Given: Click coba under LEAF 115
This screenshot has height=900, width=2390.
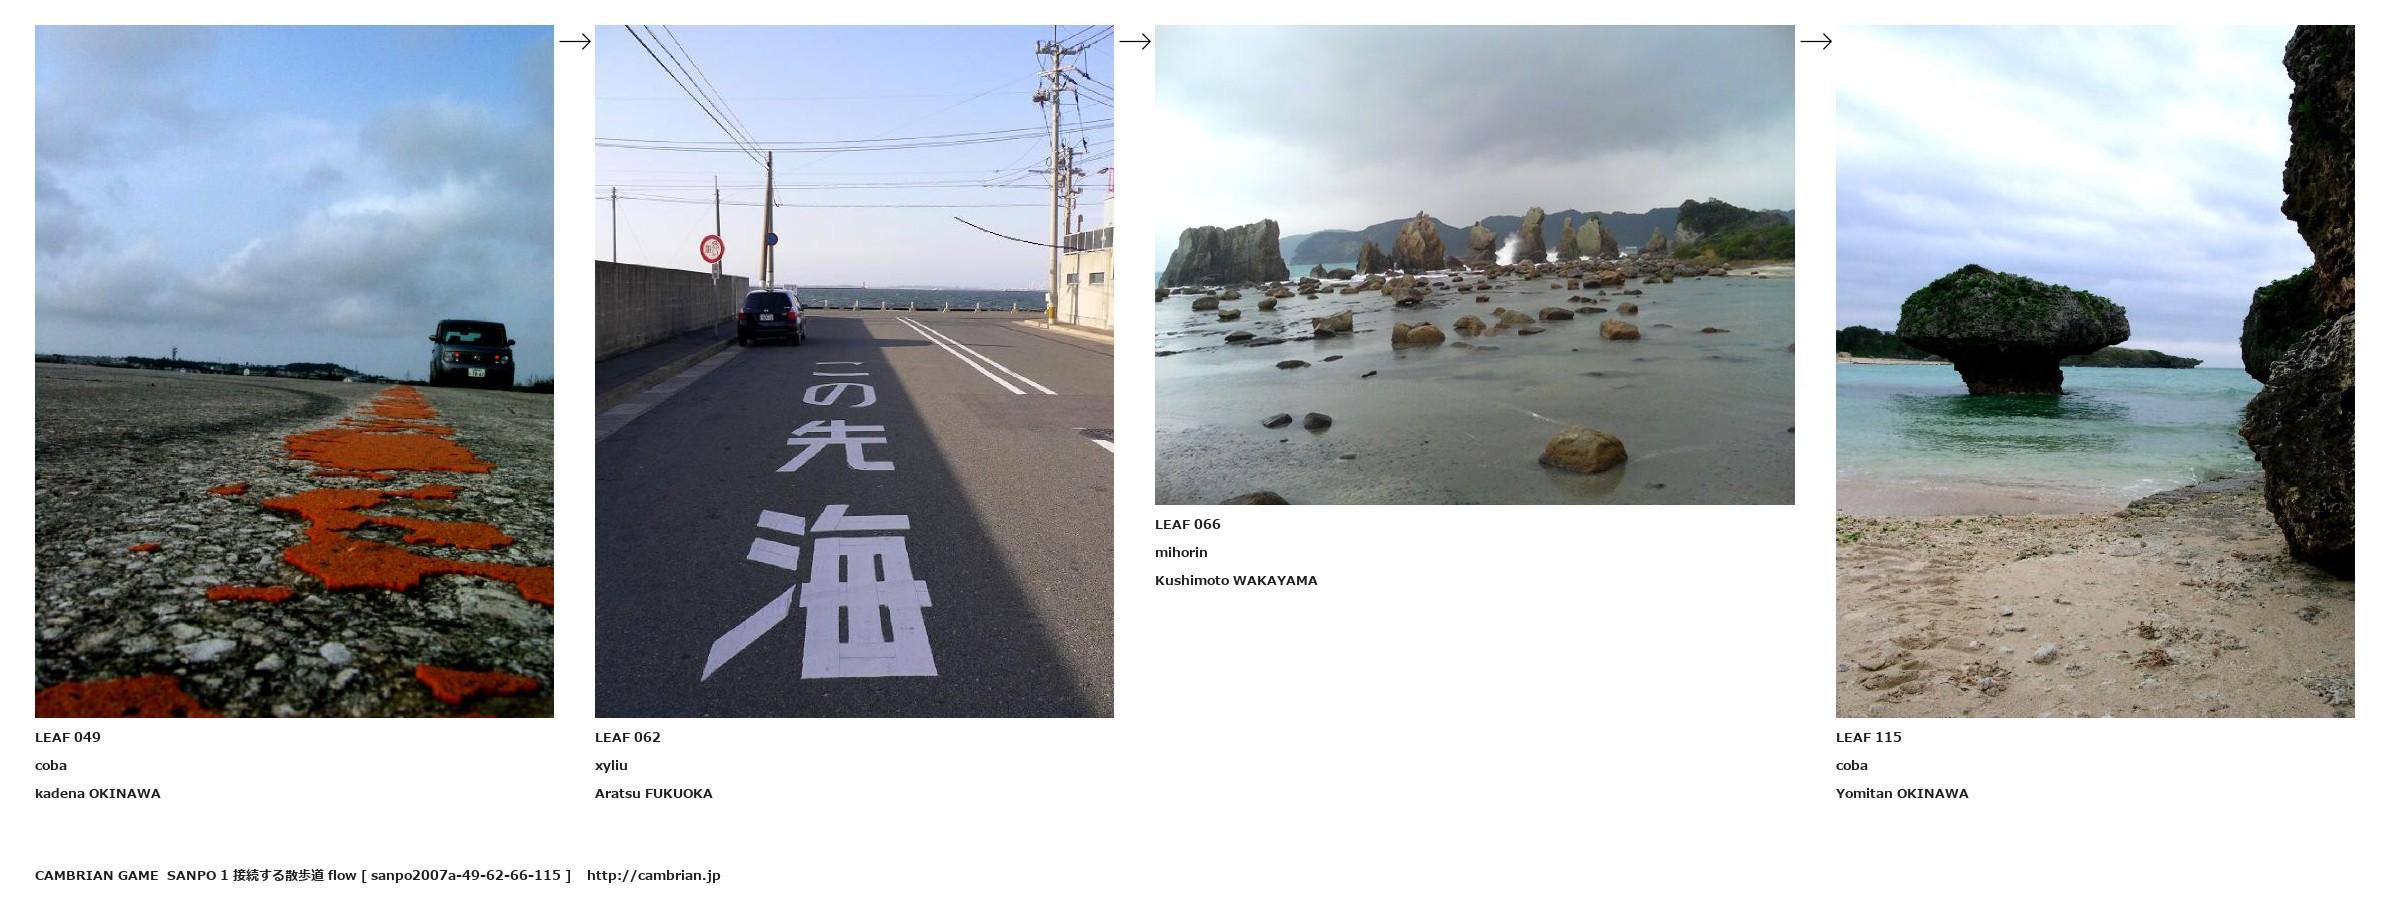Looking at the screenshot, I should 1852,765.
